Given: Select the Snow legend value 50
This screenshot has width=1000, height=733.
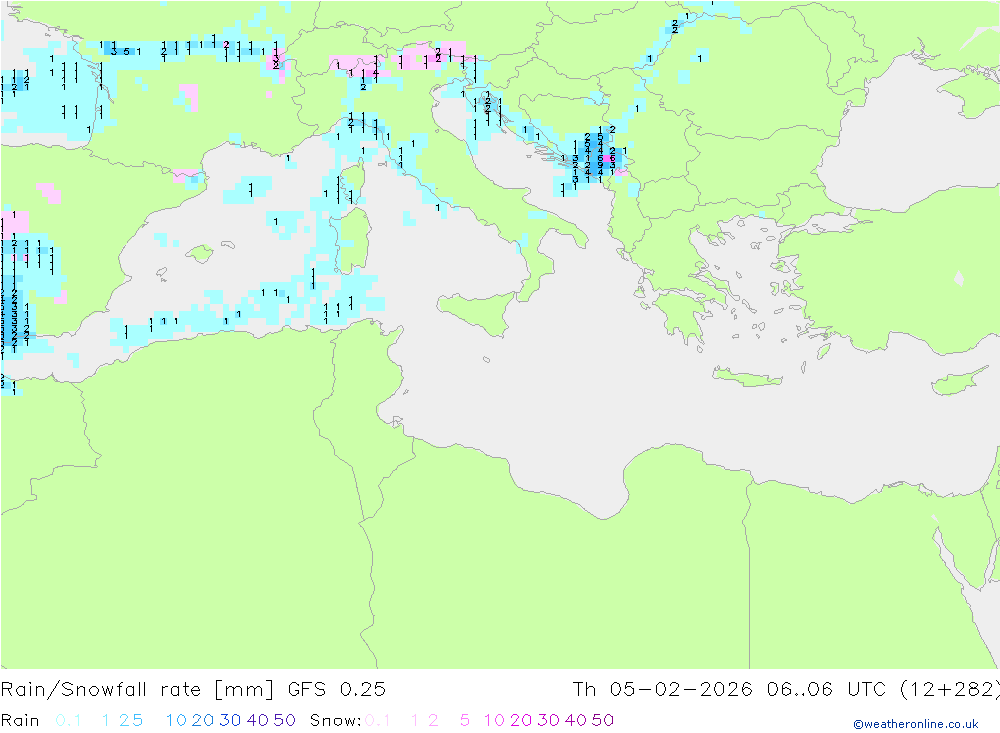Looking at the screenshot, I should click(x=603, y=720).
